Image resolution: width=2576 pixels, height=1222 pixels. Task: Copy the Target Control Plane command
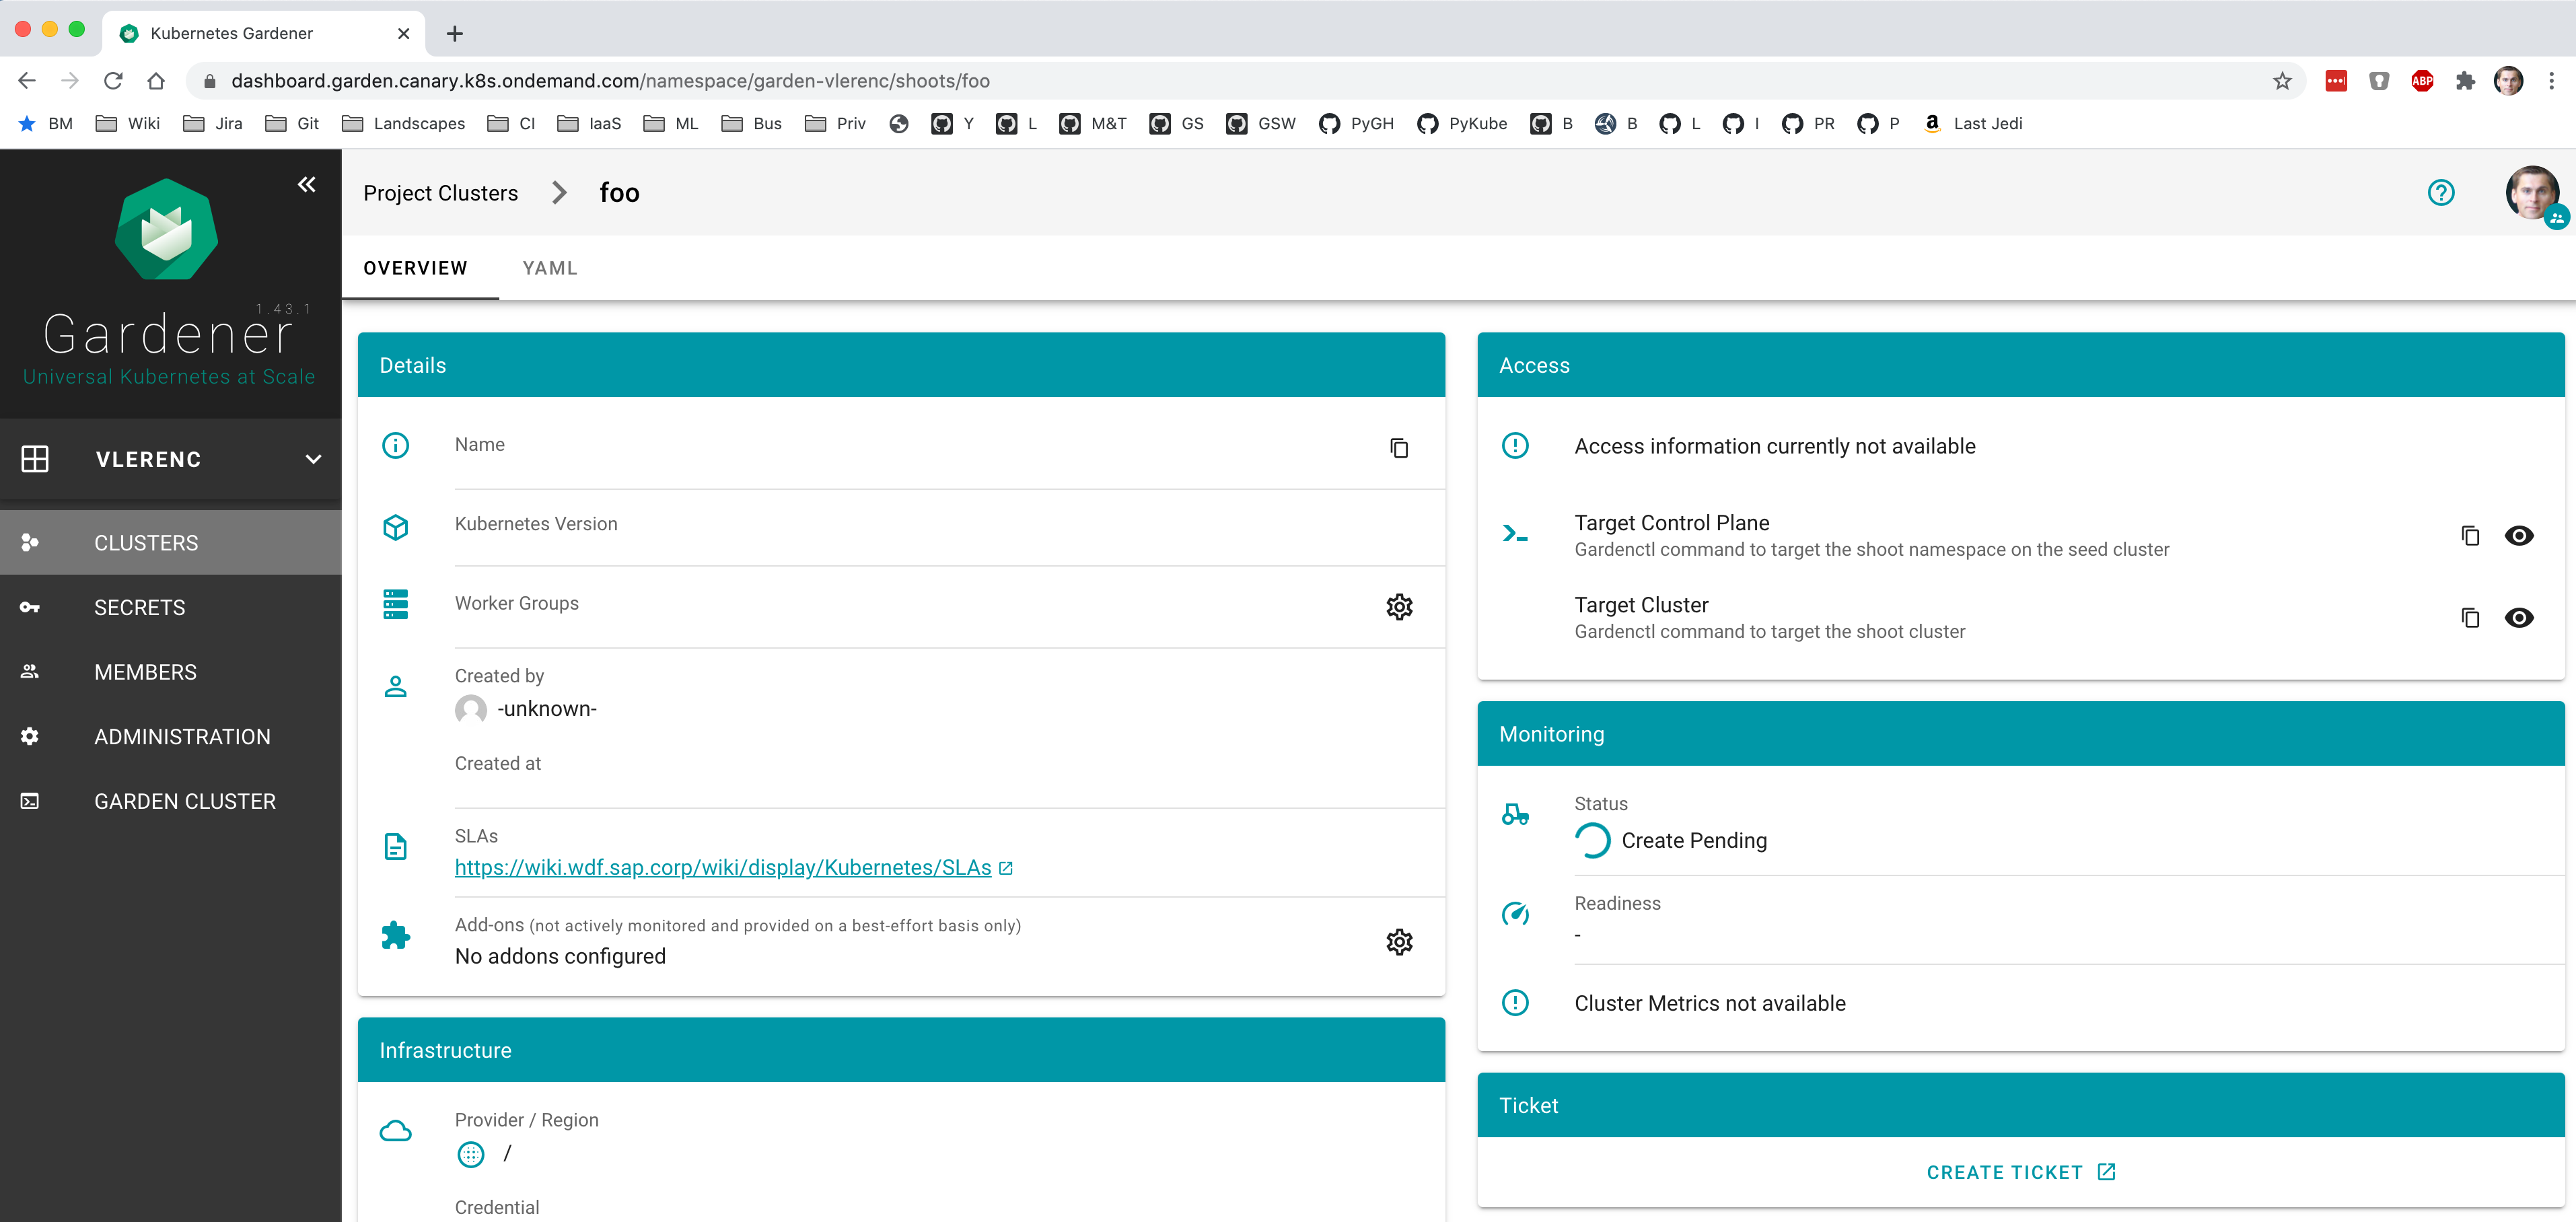2471,536
